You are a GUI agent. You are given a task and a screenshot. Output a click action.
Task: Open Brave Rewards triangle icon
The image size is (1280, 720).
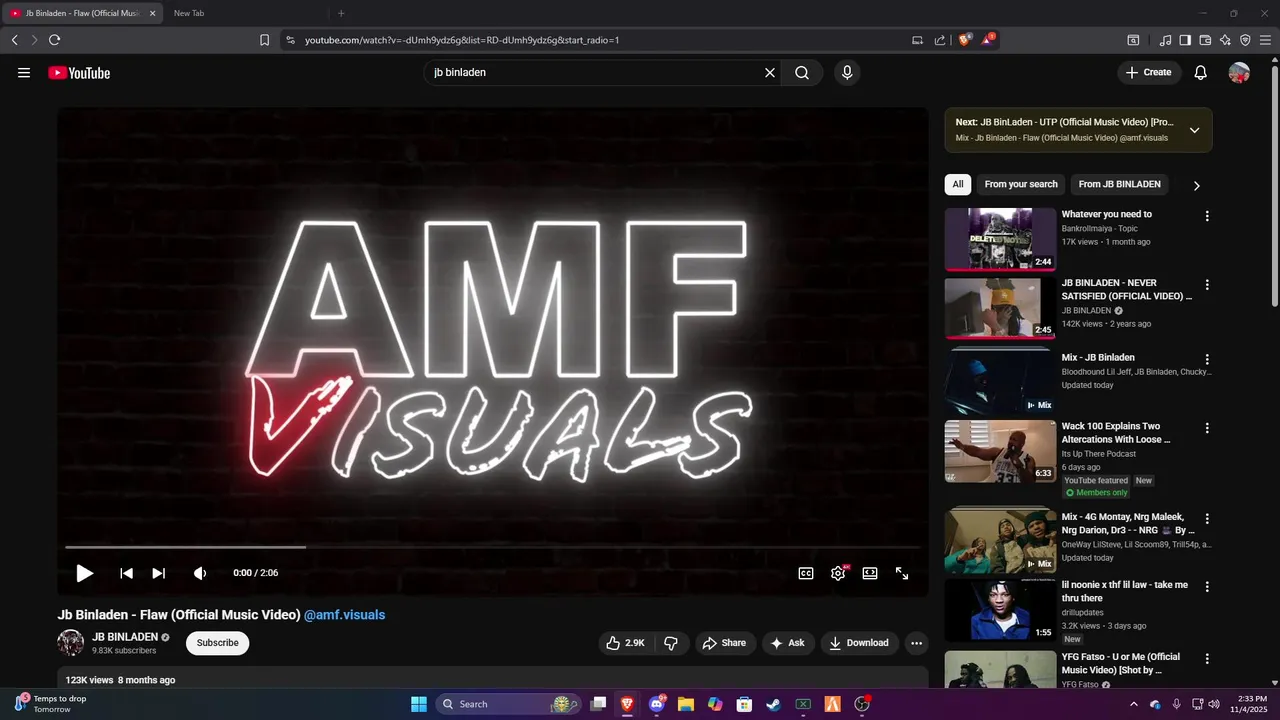988,40
